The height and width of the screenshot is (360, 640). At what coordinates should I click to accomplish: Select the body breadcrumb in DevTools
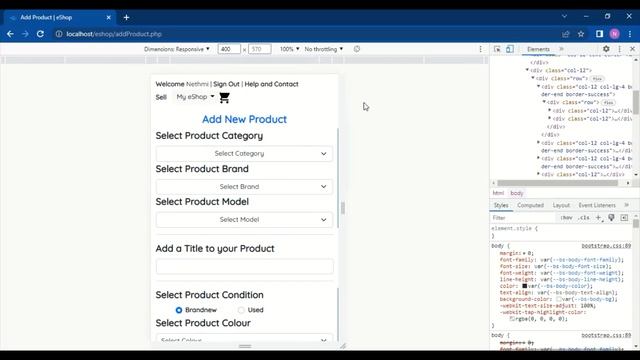point(517,193)
